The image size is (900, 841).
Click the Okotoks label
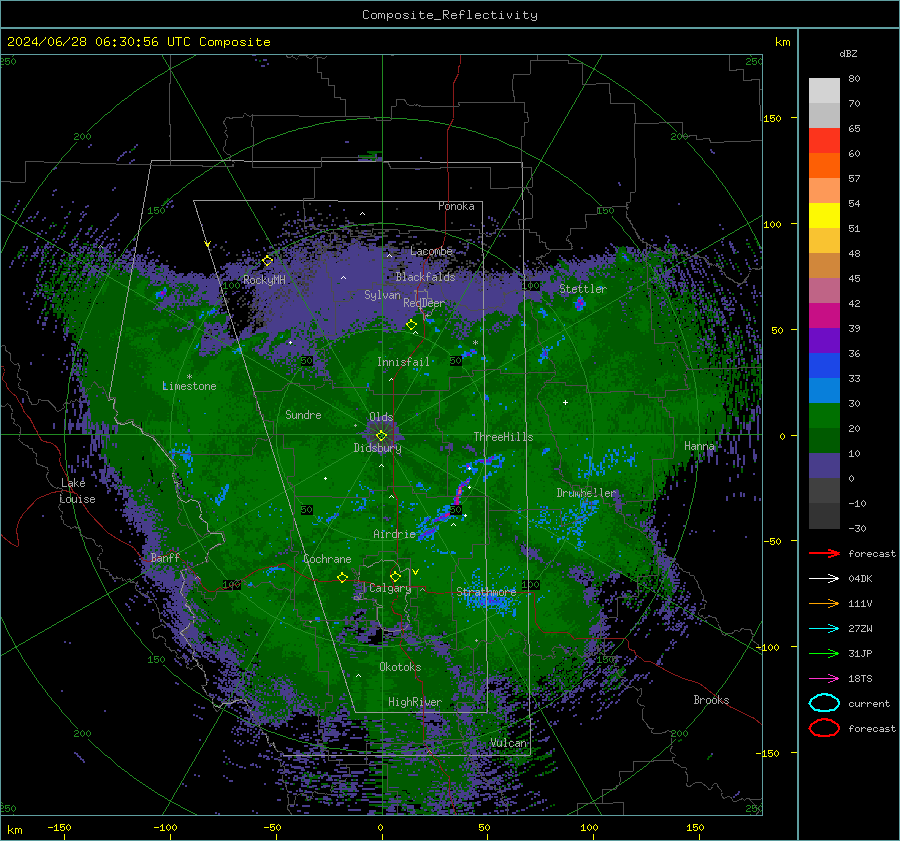pyautogui.click(x=400, y=666)
